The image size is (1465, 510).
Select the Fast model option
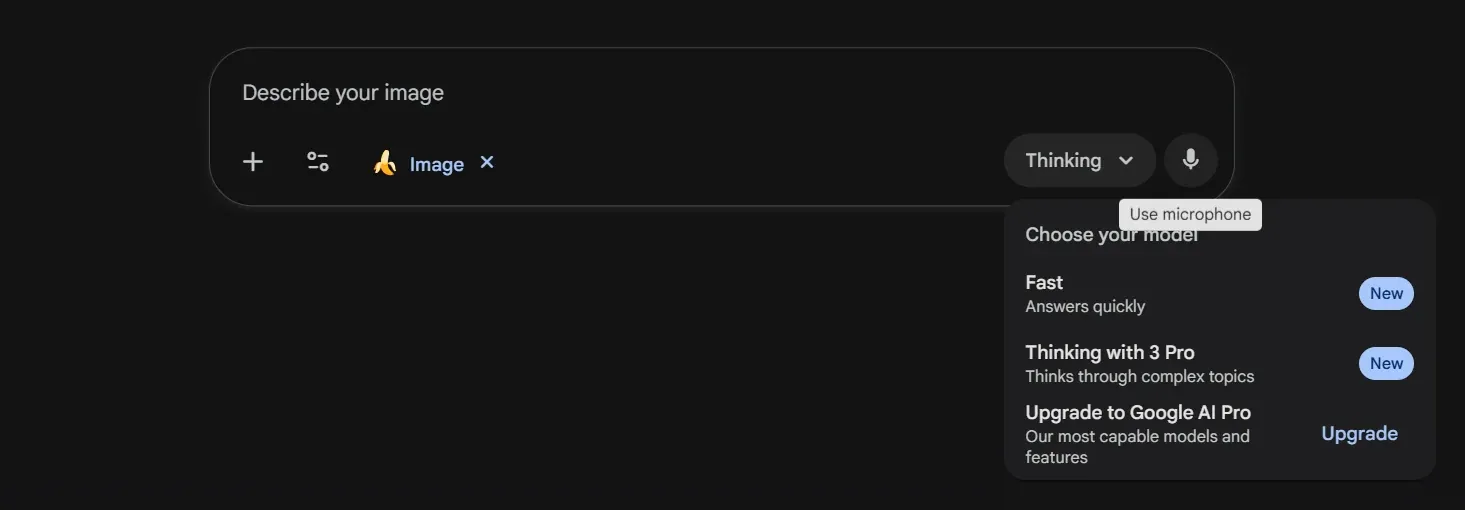(x=1044, y=283)
